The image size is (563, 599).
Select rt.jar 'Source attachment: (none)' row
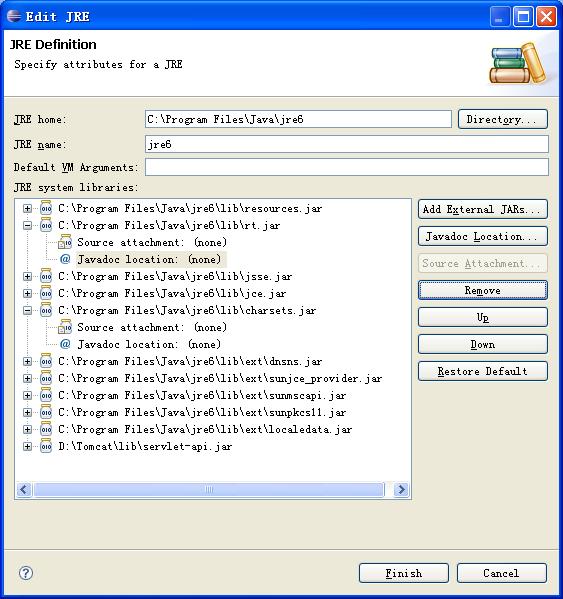(152, 242)
